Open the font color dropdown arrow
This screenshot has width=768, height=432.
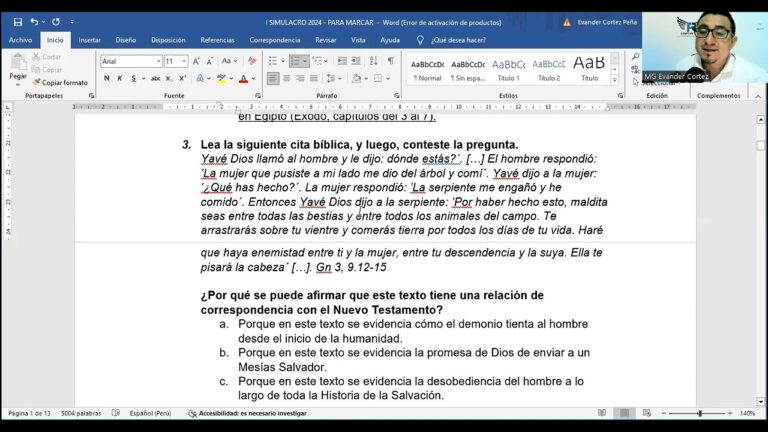pyautogui.click(x=253, y=78)
